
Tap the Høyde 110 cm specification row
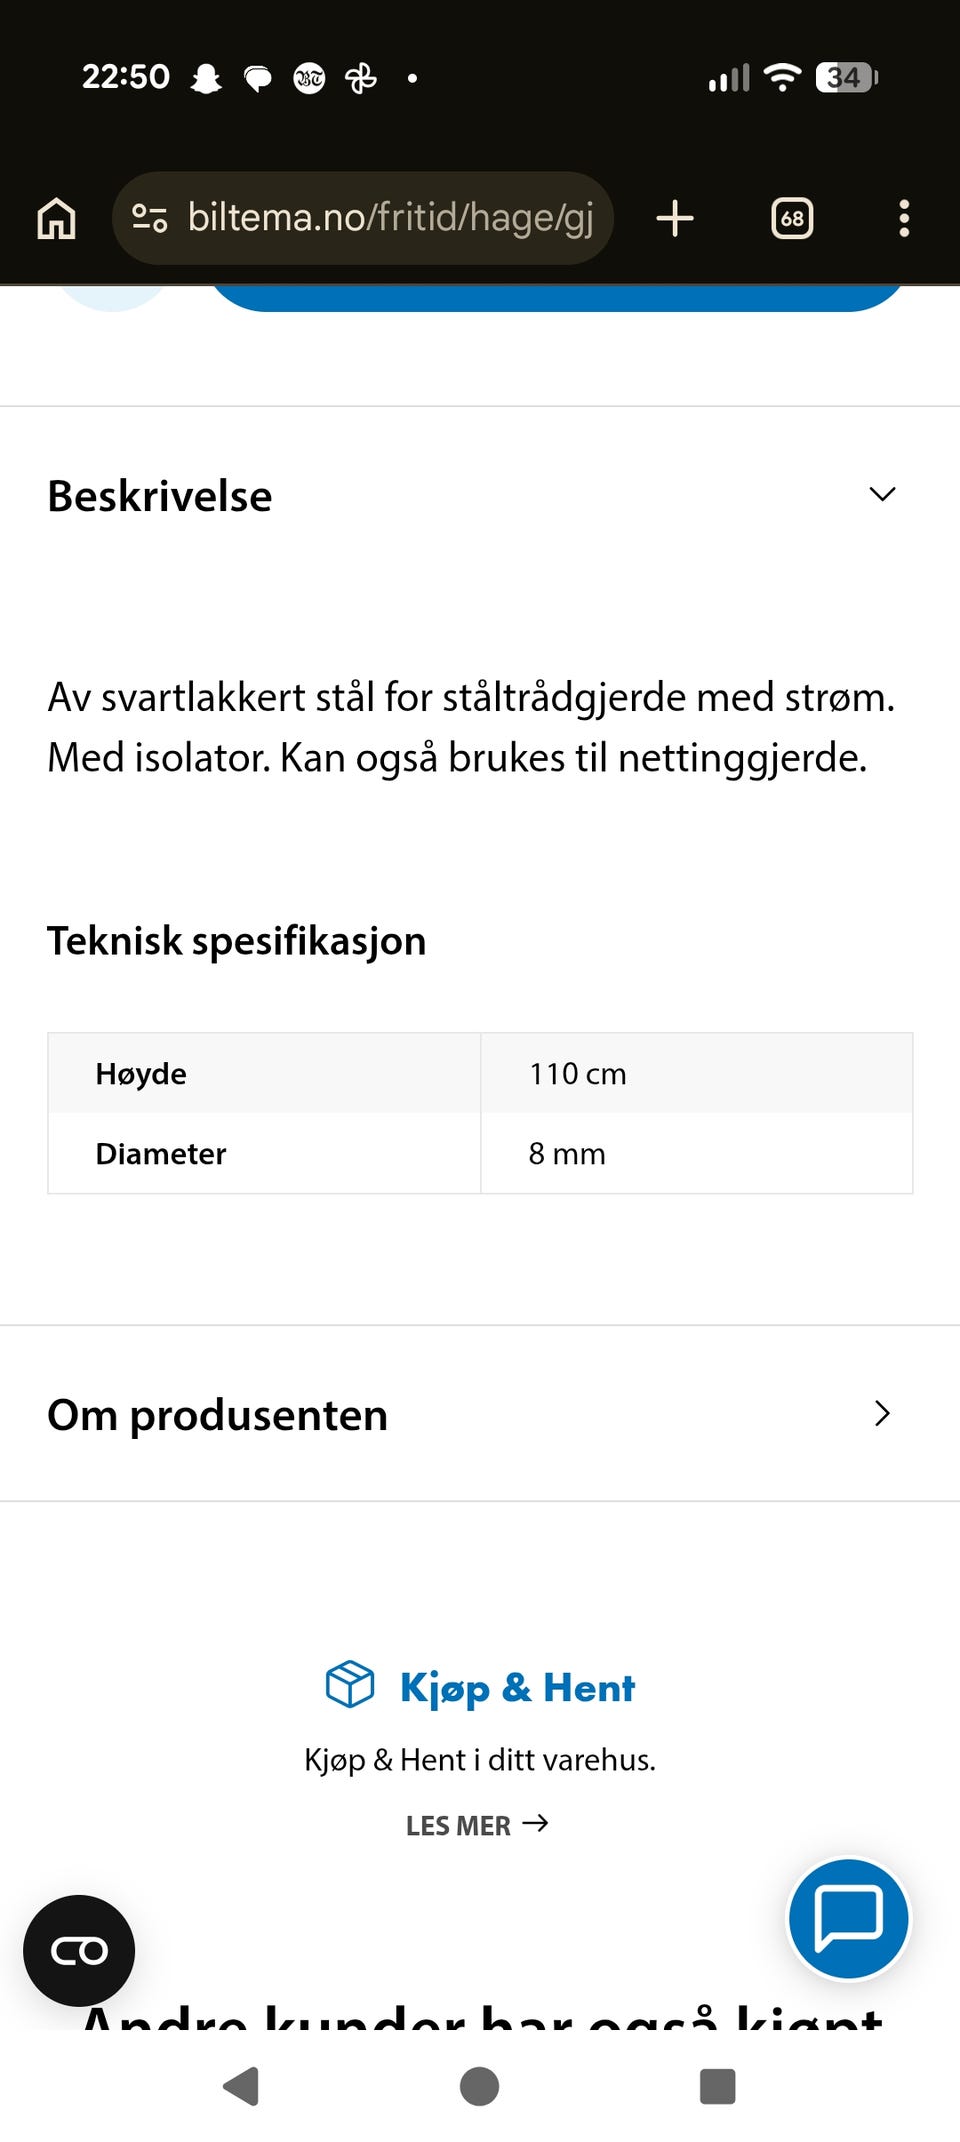coord(480,1073)
